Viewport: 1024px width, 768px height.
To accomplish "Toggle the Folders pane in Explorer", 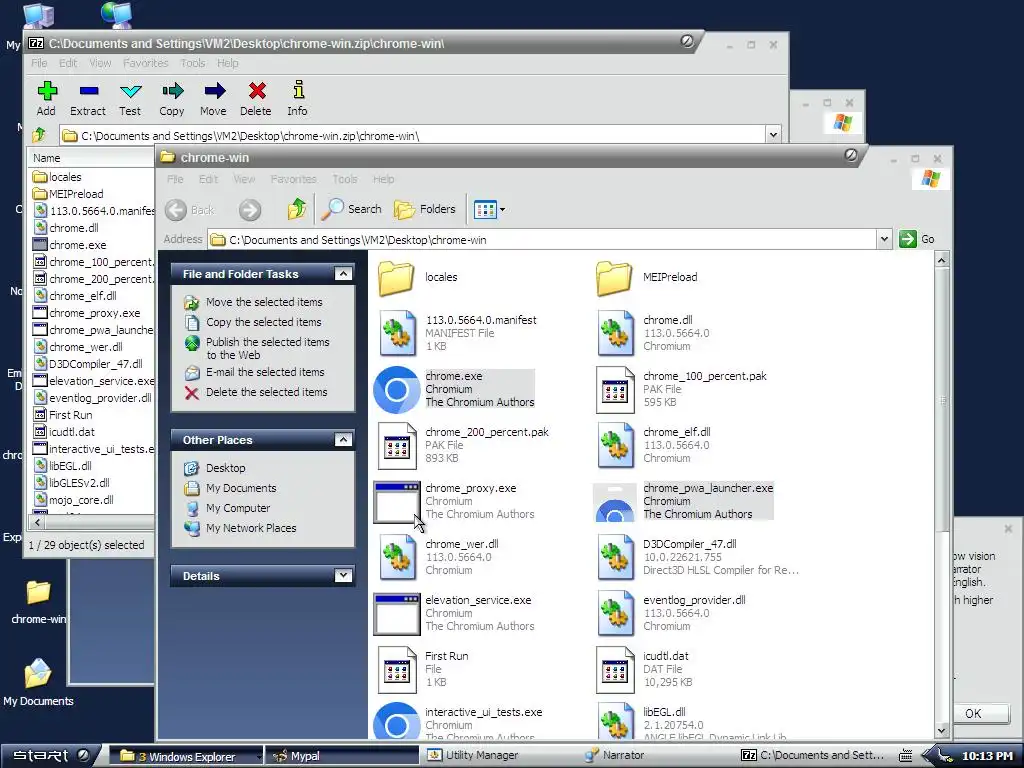I will coord(425,209).
